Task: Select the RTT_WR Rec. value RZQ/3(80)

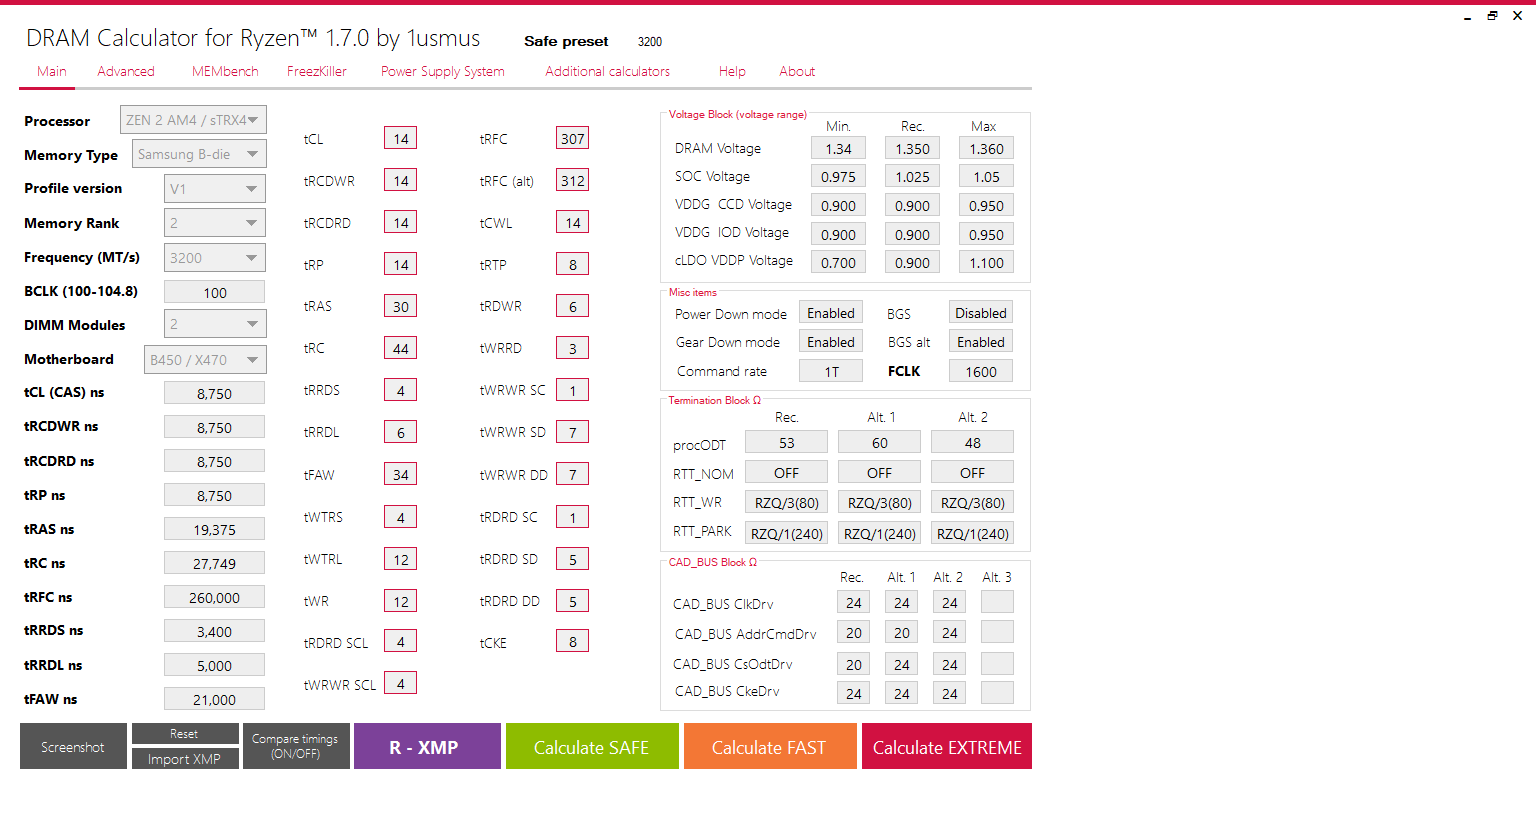Action: [x=787, y=502]
